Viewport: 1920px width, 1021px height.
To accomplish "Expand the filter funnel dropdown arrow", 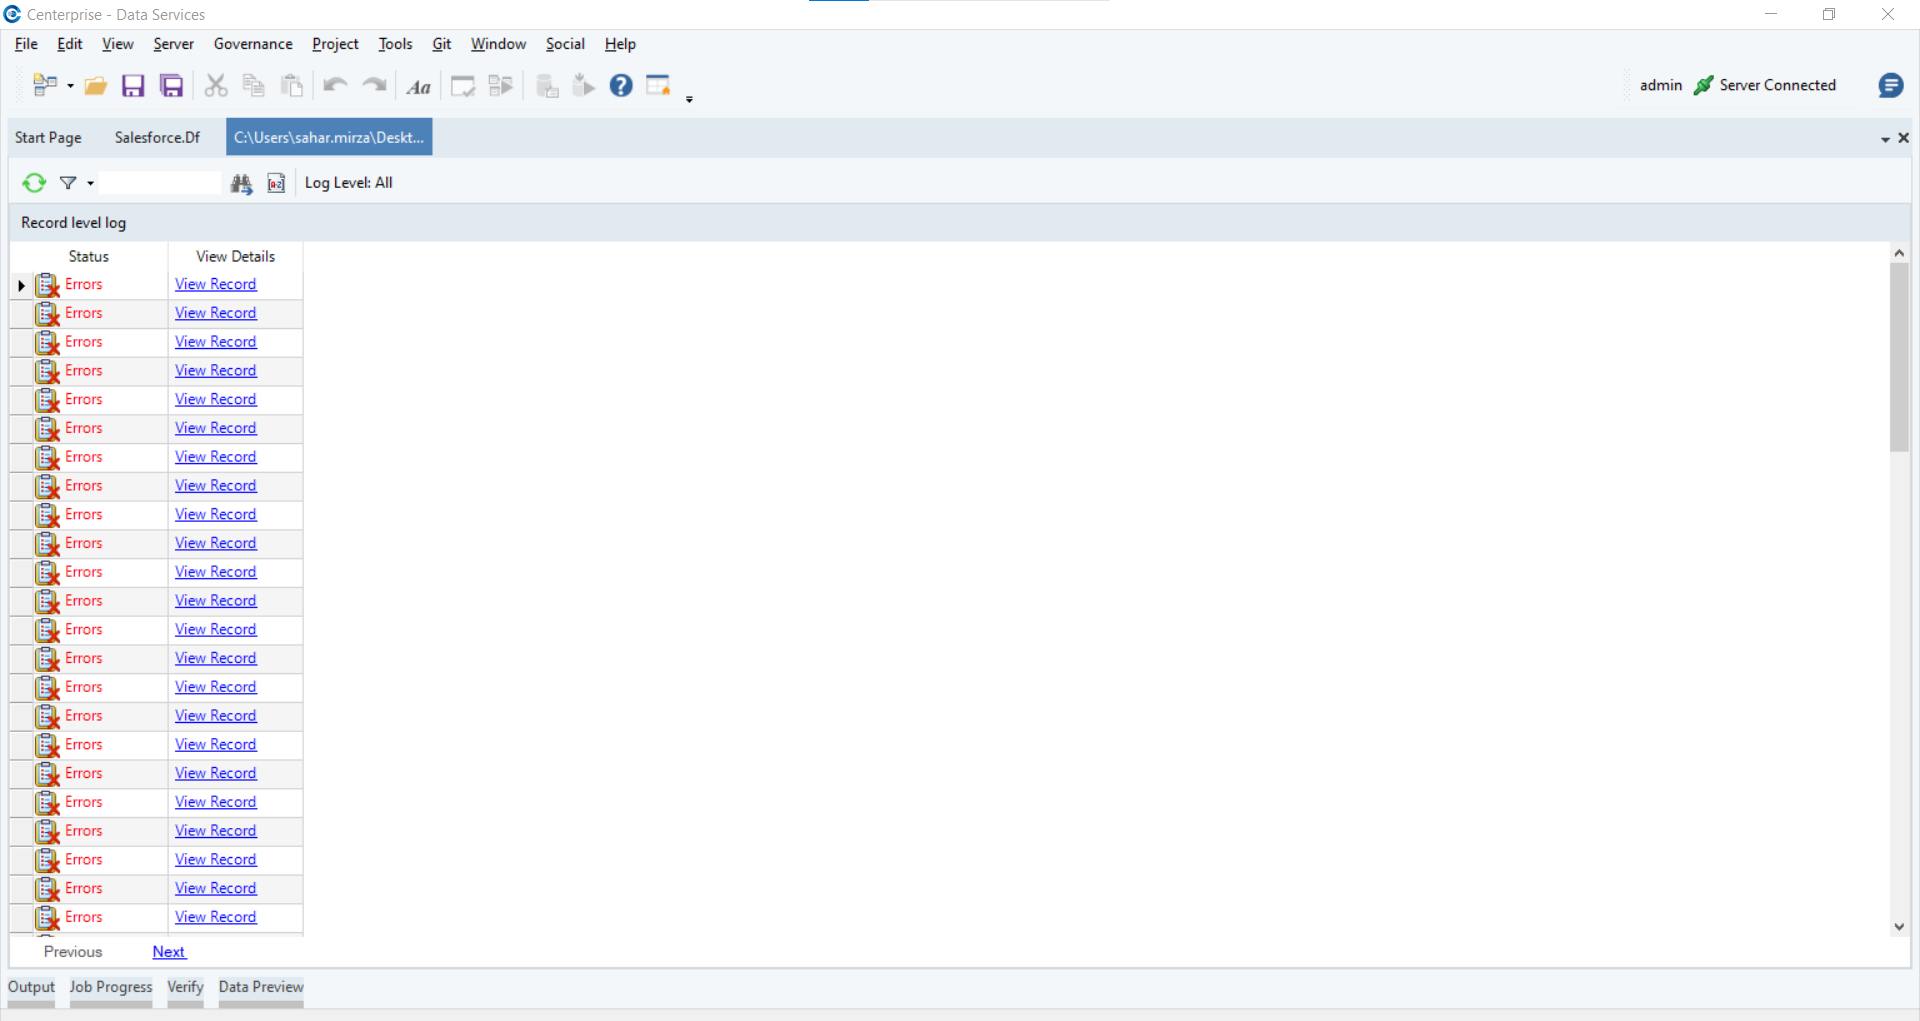I will coord(90,184).
